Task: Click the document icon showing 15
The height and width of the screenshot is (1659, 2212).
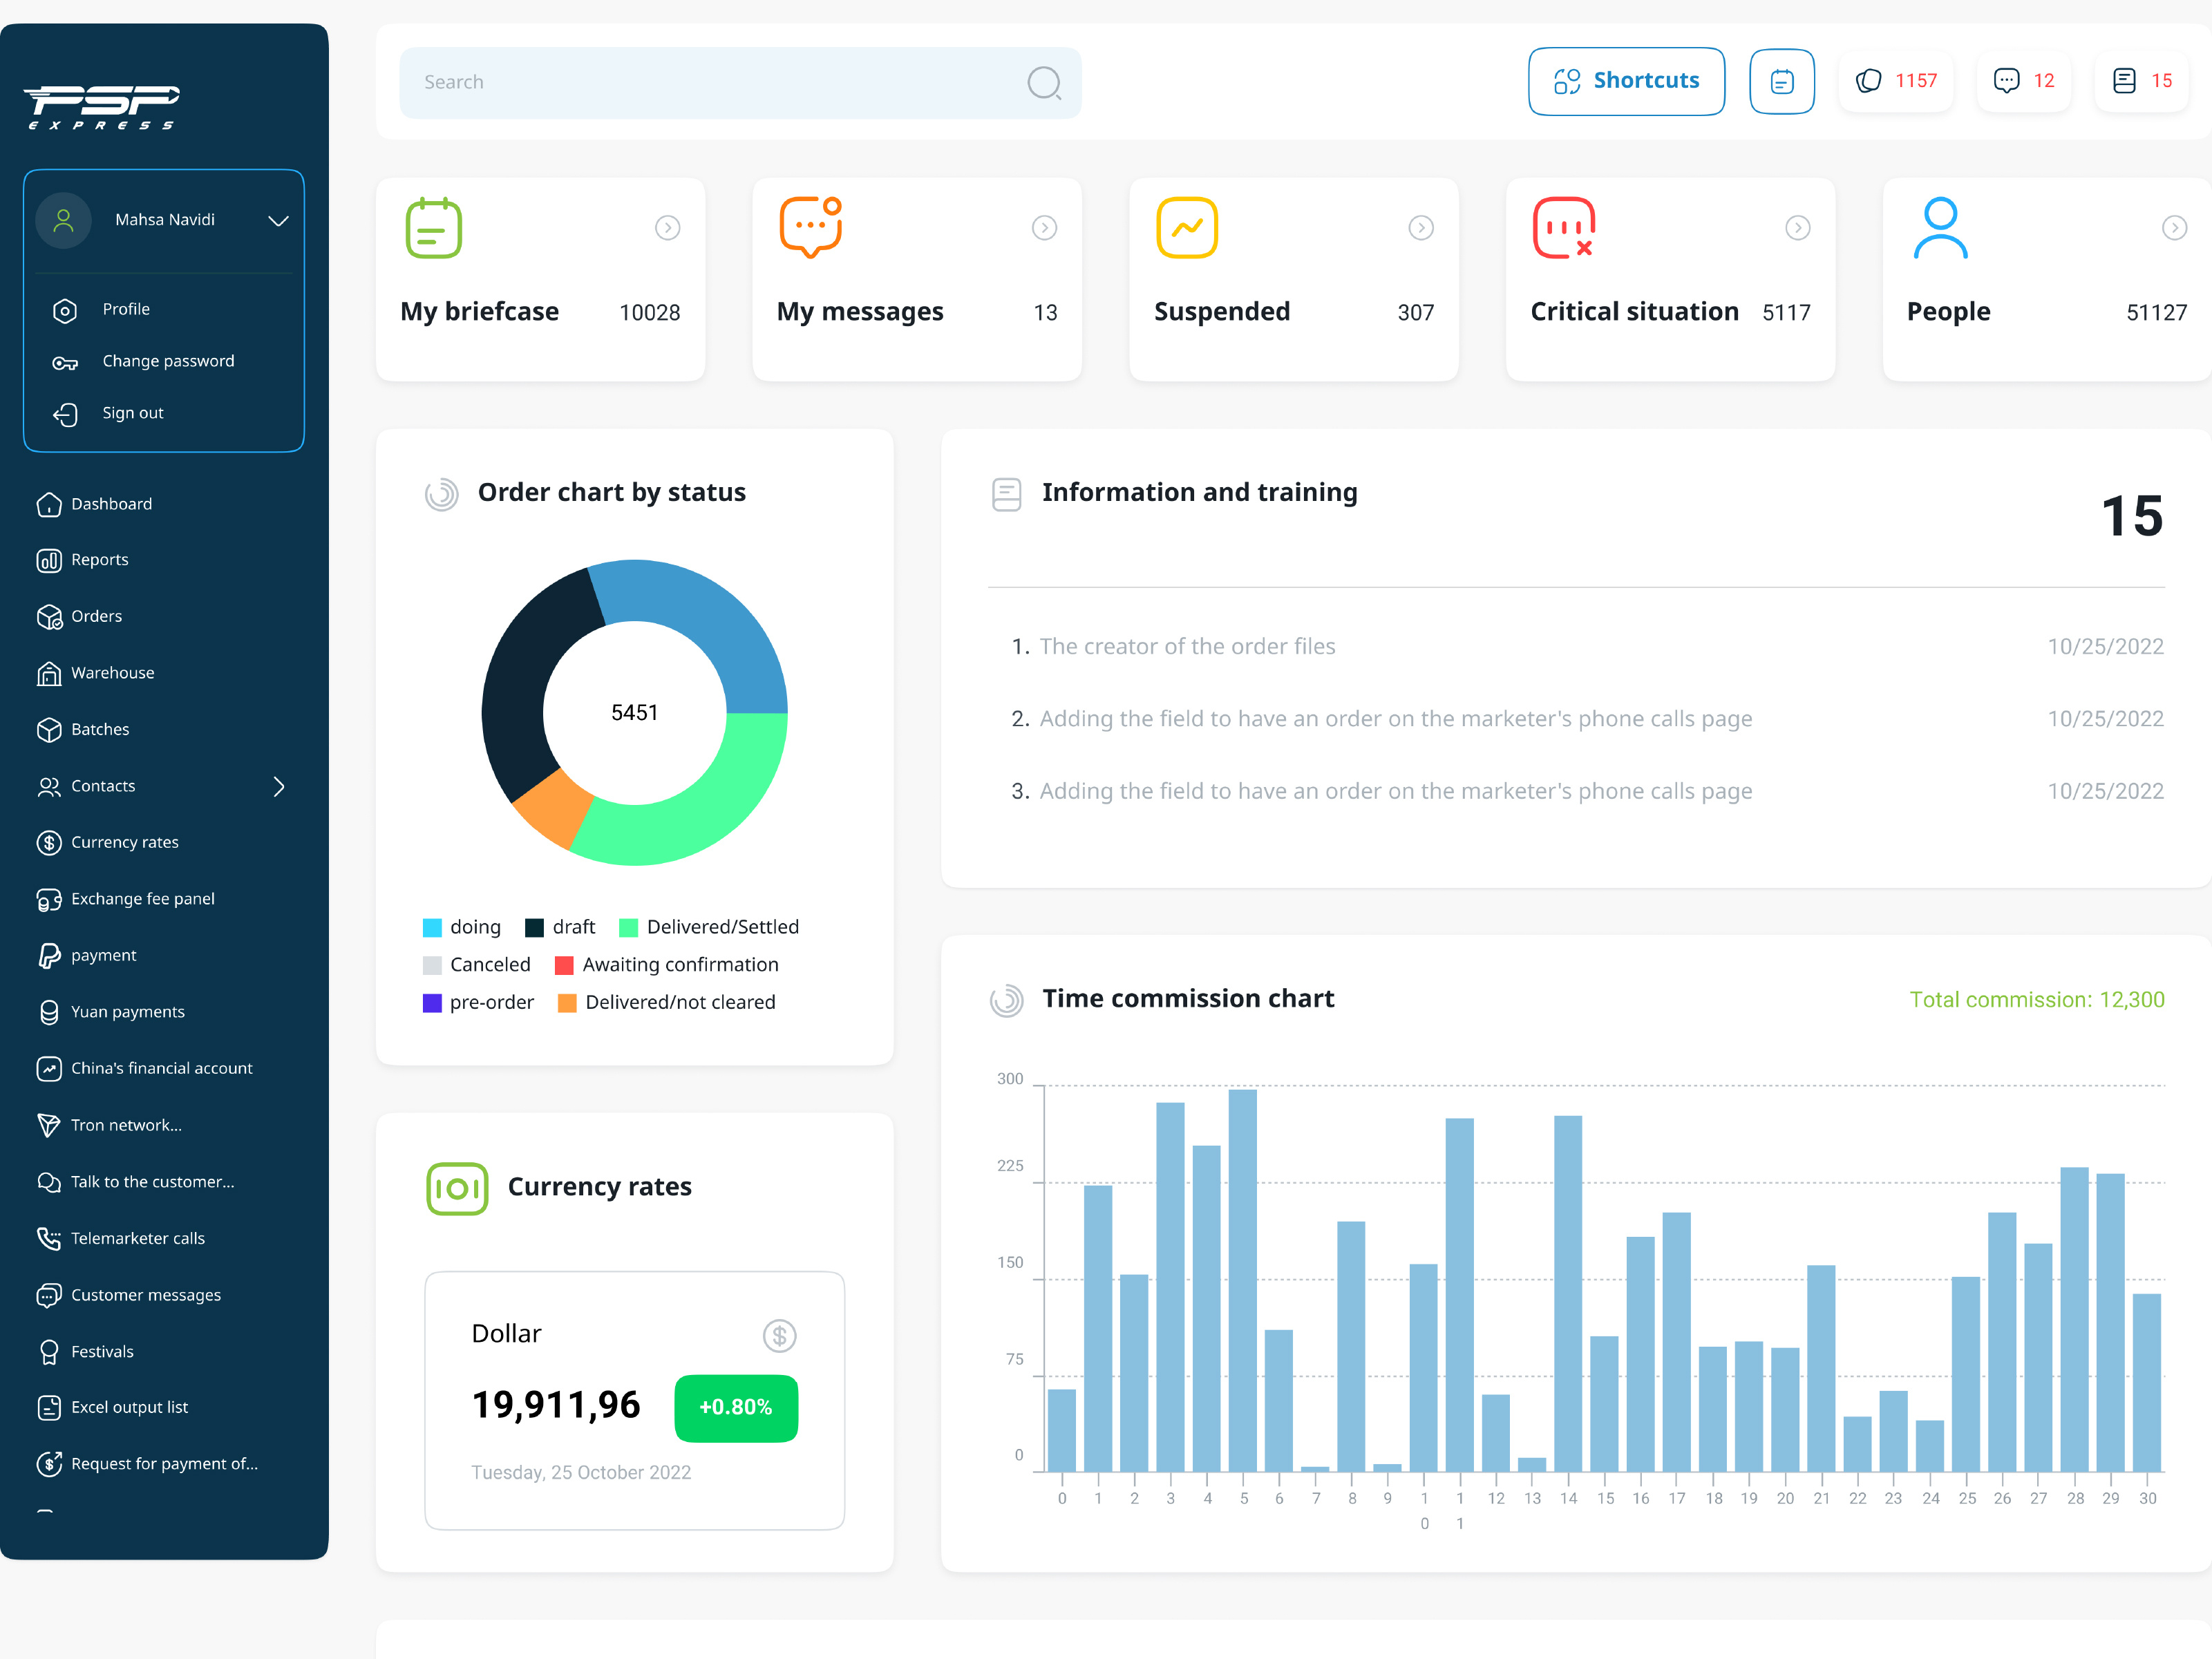Action: coord(2124,81)
